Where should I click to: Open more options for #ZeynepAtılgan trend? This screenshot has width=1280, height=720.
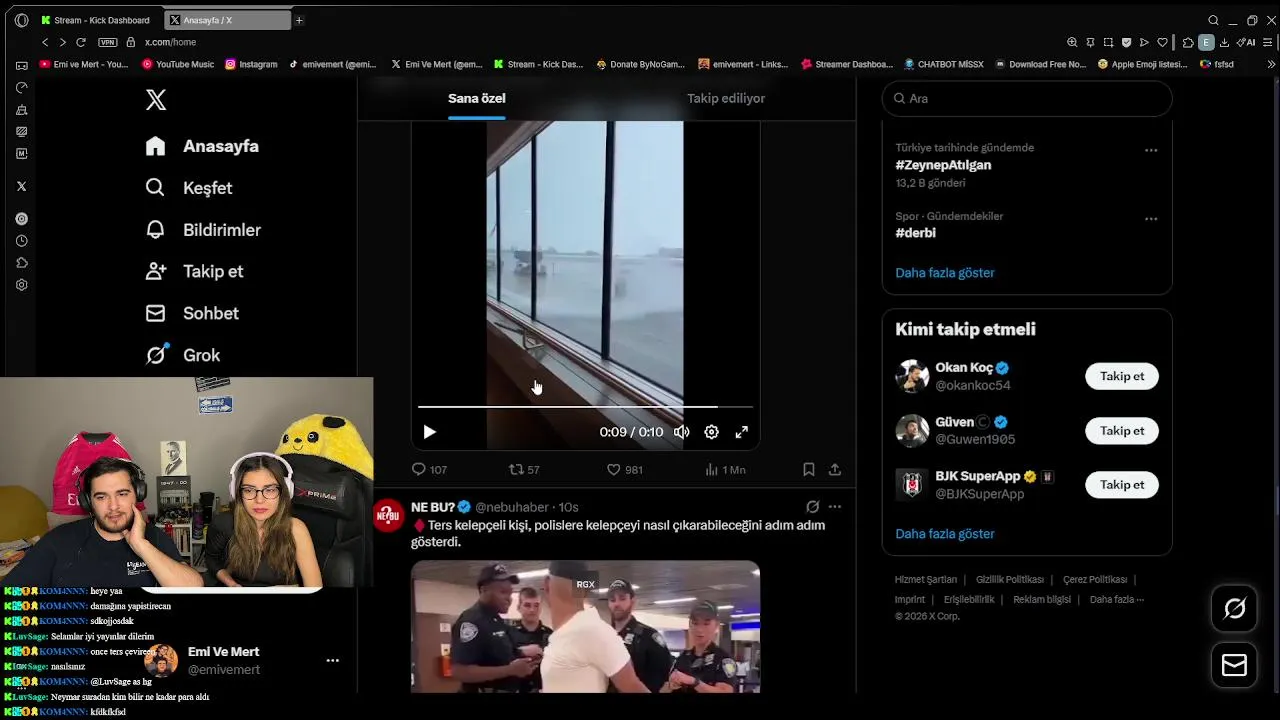1151,150
